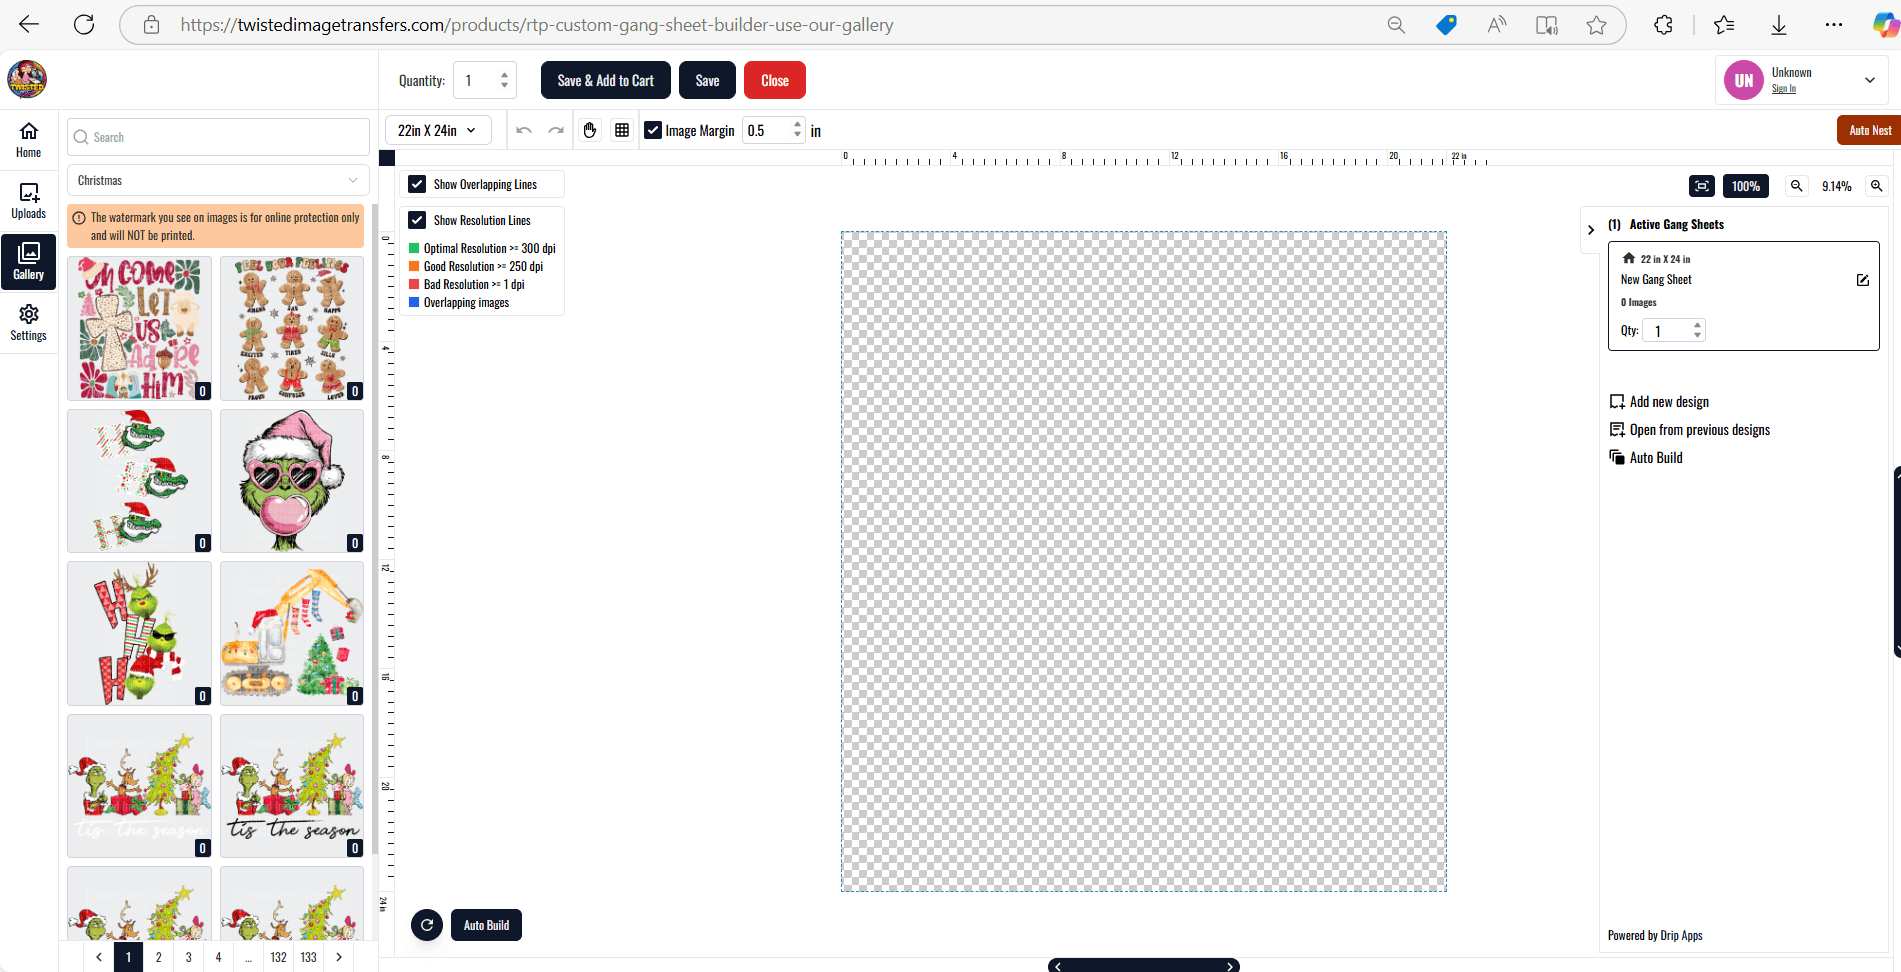This screenshot has width=1901, height=972.
Task: Click the undo arrow icon
Action: pyautogui.click(x=523, y=130)
